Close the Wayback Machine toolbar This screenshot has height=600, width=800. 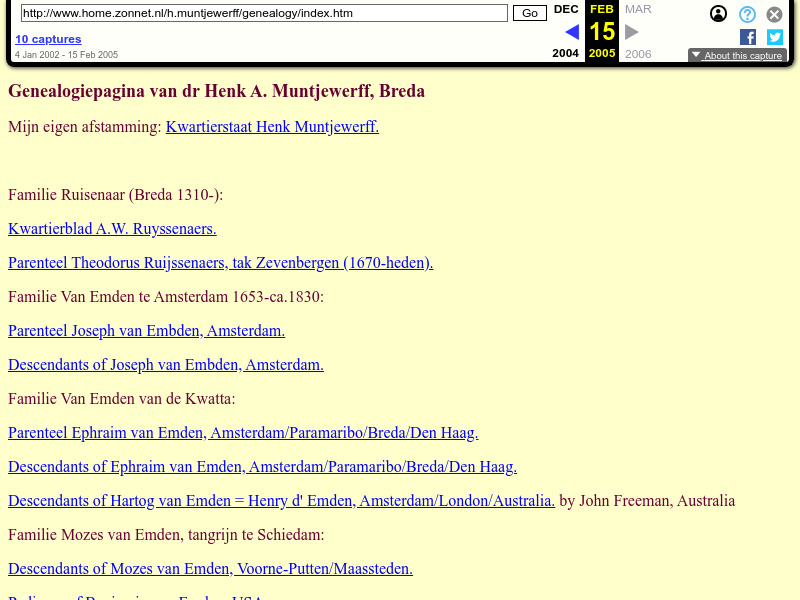click(x=774, y=14)
